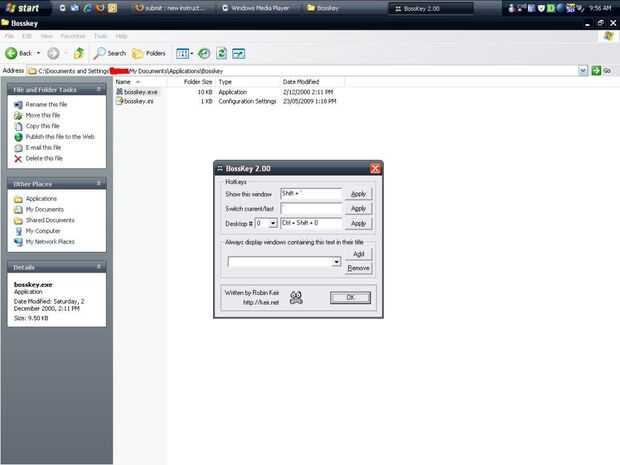Click OK in the BossKey dialog
Viewport: 620px width, 465px height.
(350, 297)
